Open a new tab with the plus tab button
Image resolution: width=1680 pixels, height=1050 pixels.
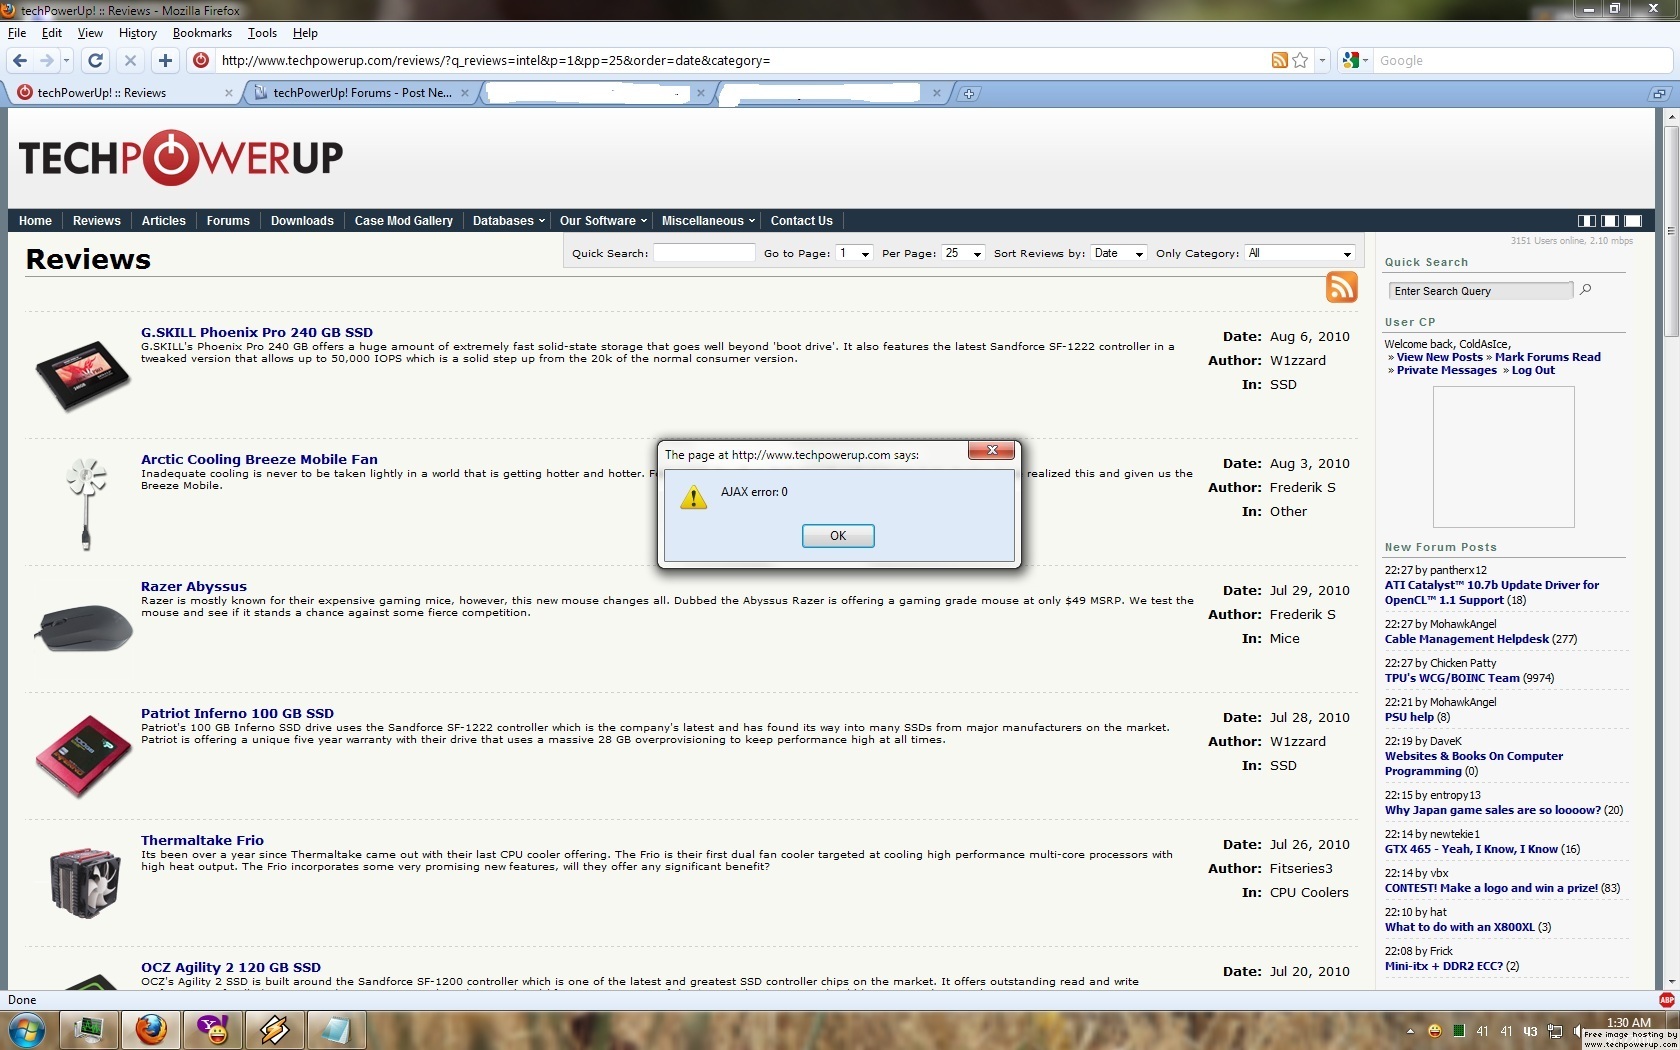pyautogui.click(x=968, y=93)
